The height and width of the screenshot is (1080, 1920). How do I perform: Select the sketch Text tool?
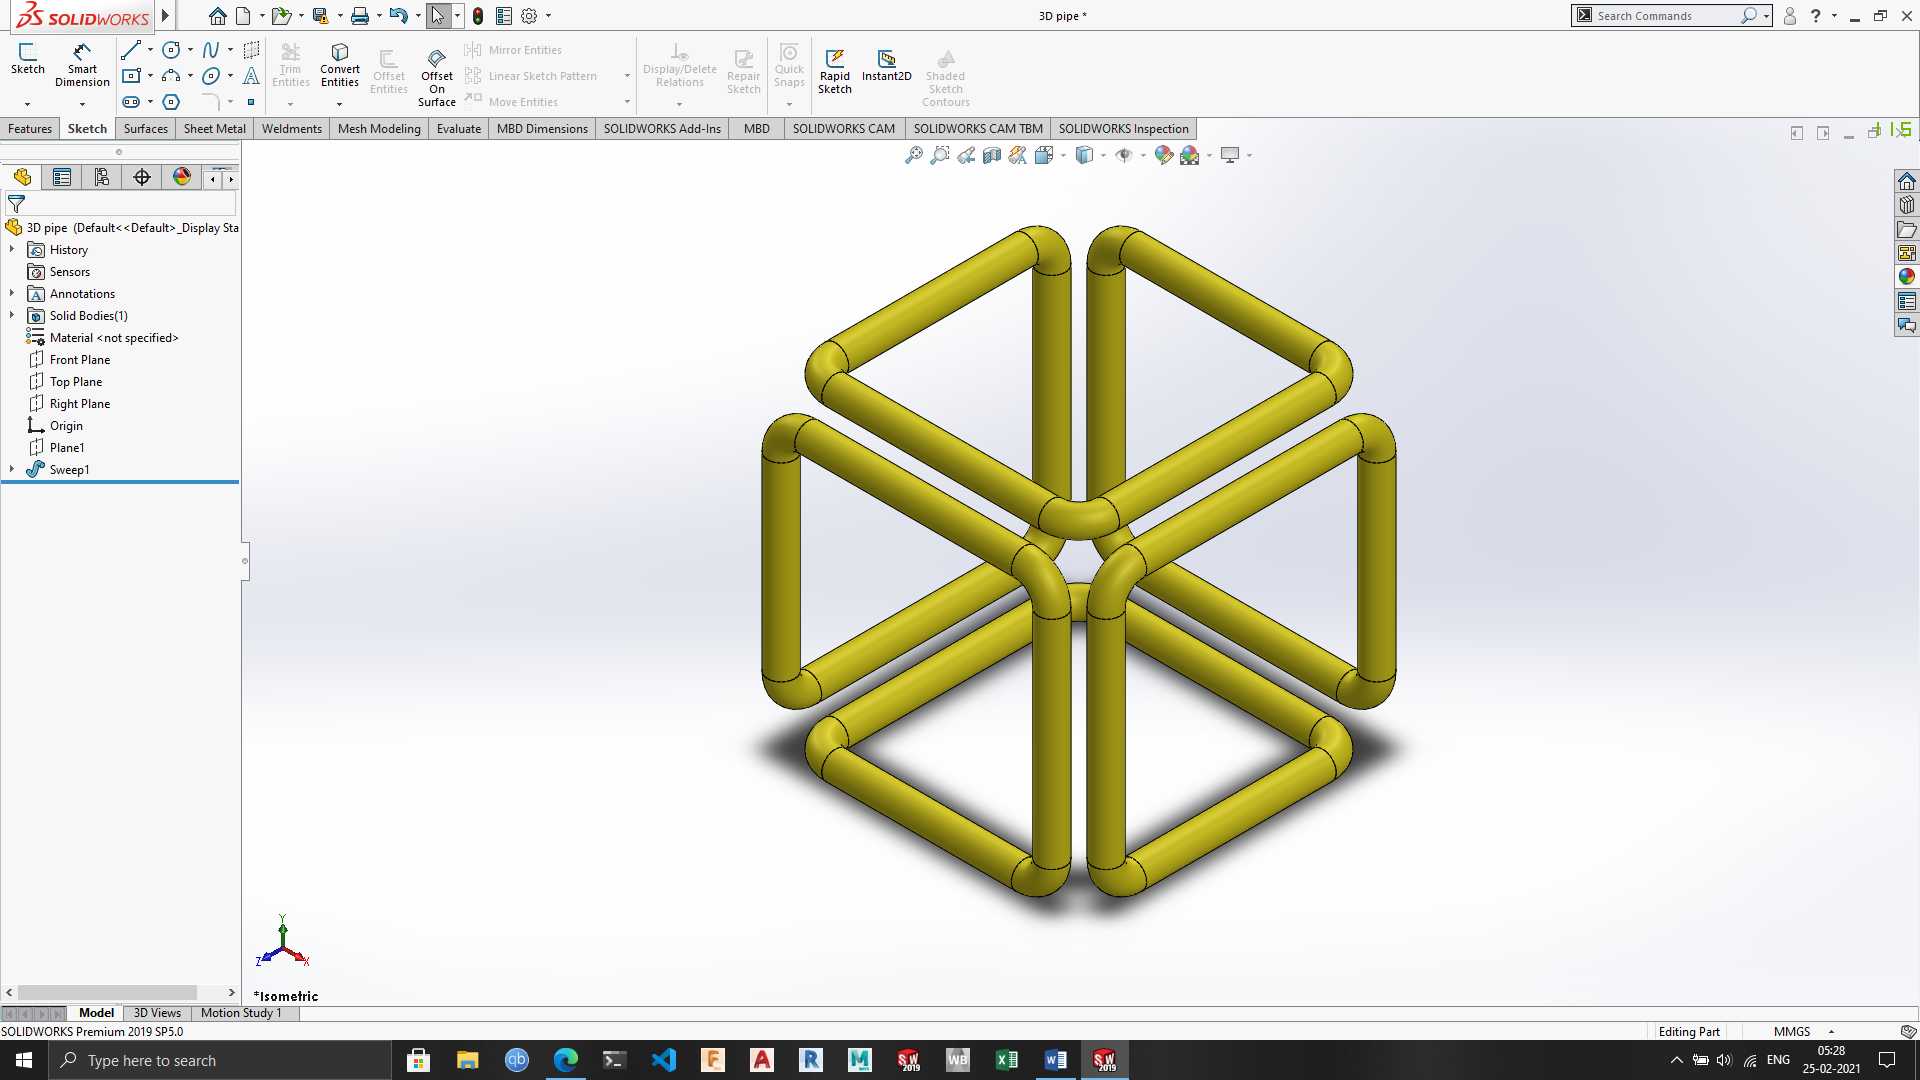pyautogui.click(x=251, y=76)
